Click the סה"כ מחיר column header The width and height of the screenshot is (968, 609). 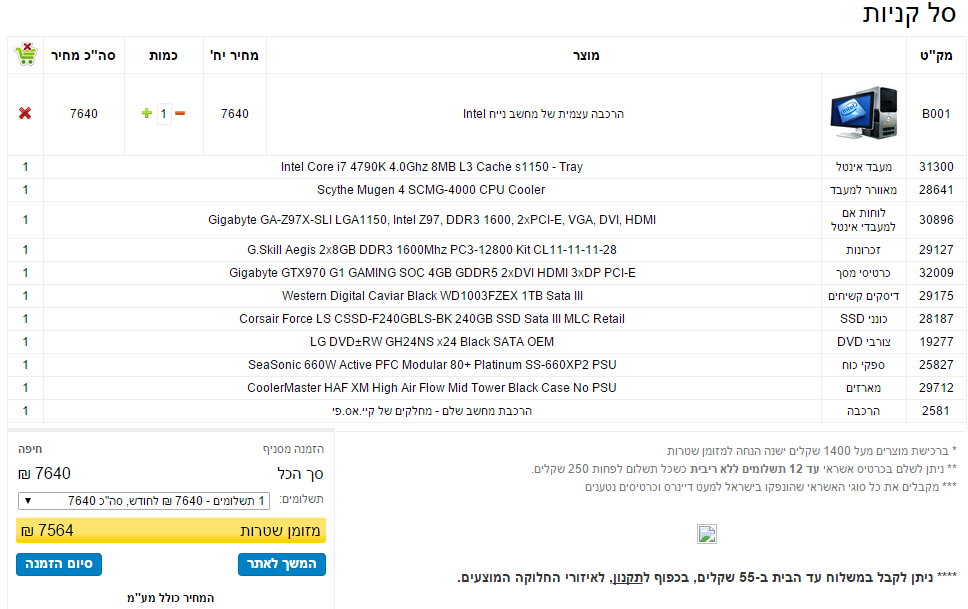(x=83, y=56)
